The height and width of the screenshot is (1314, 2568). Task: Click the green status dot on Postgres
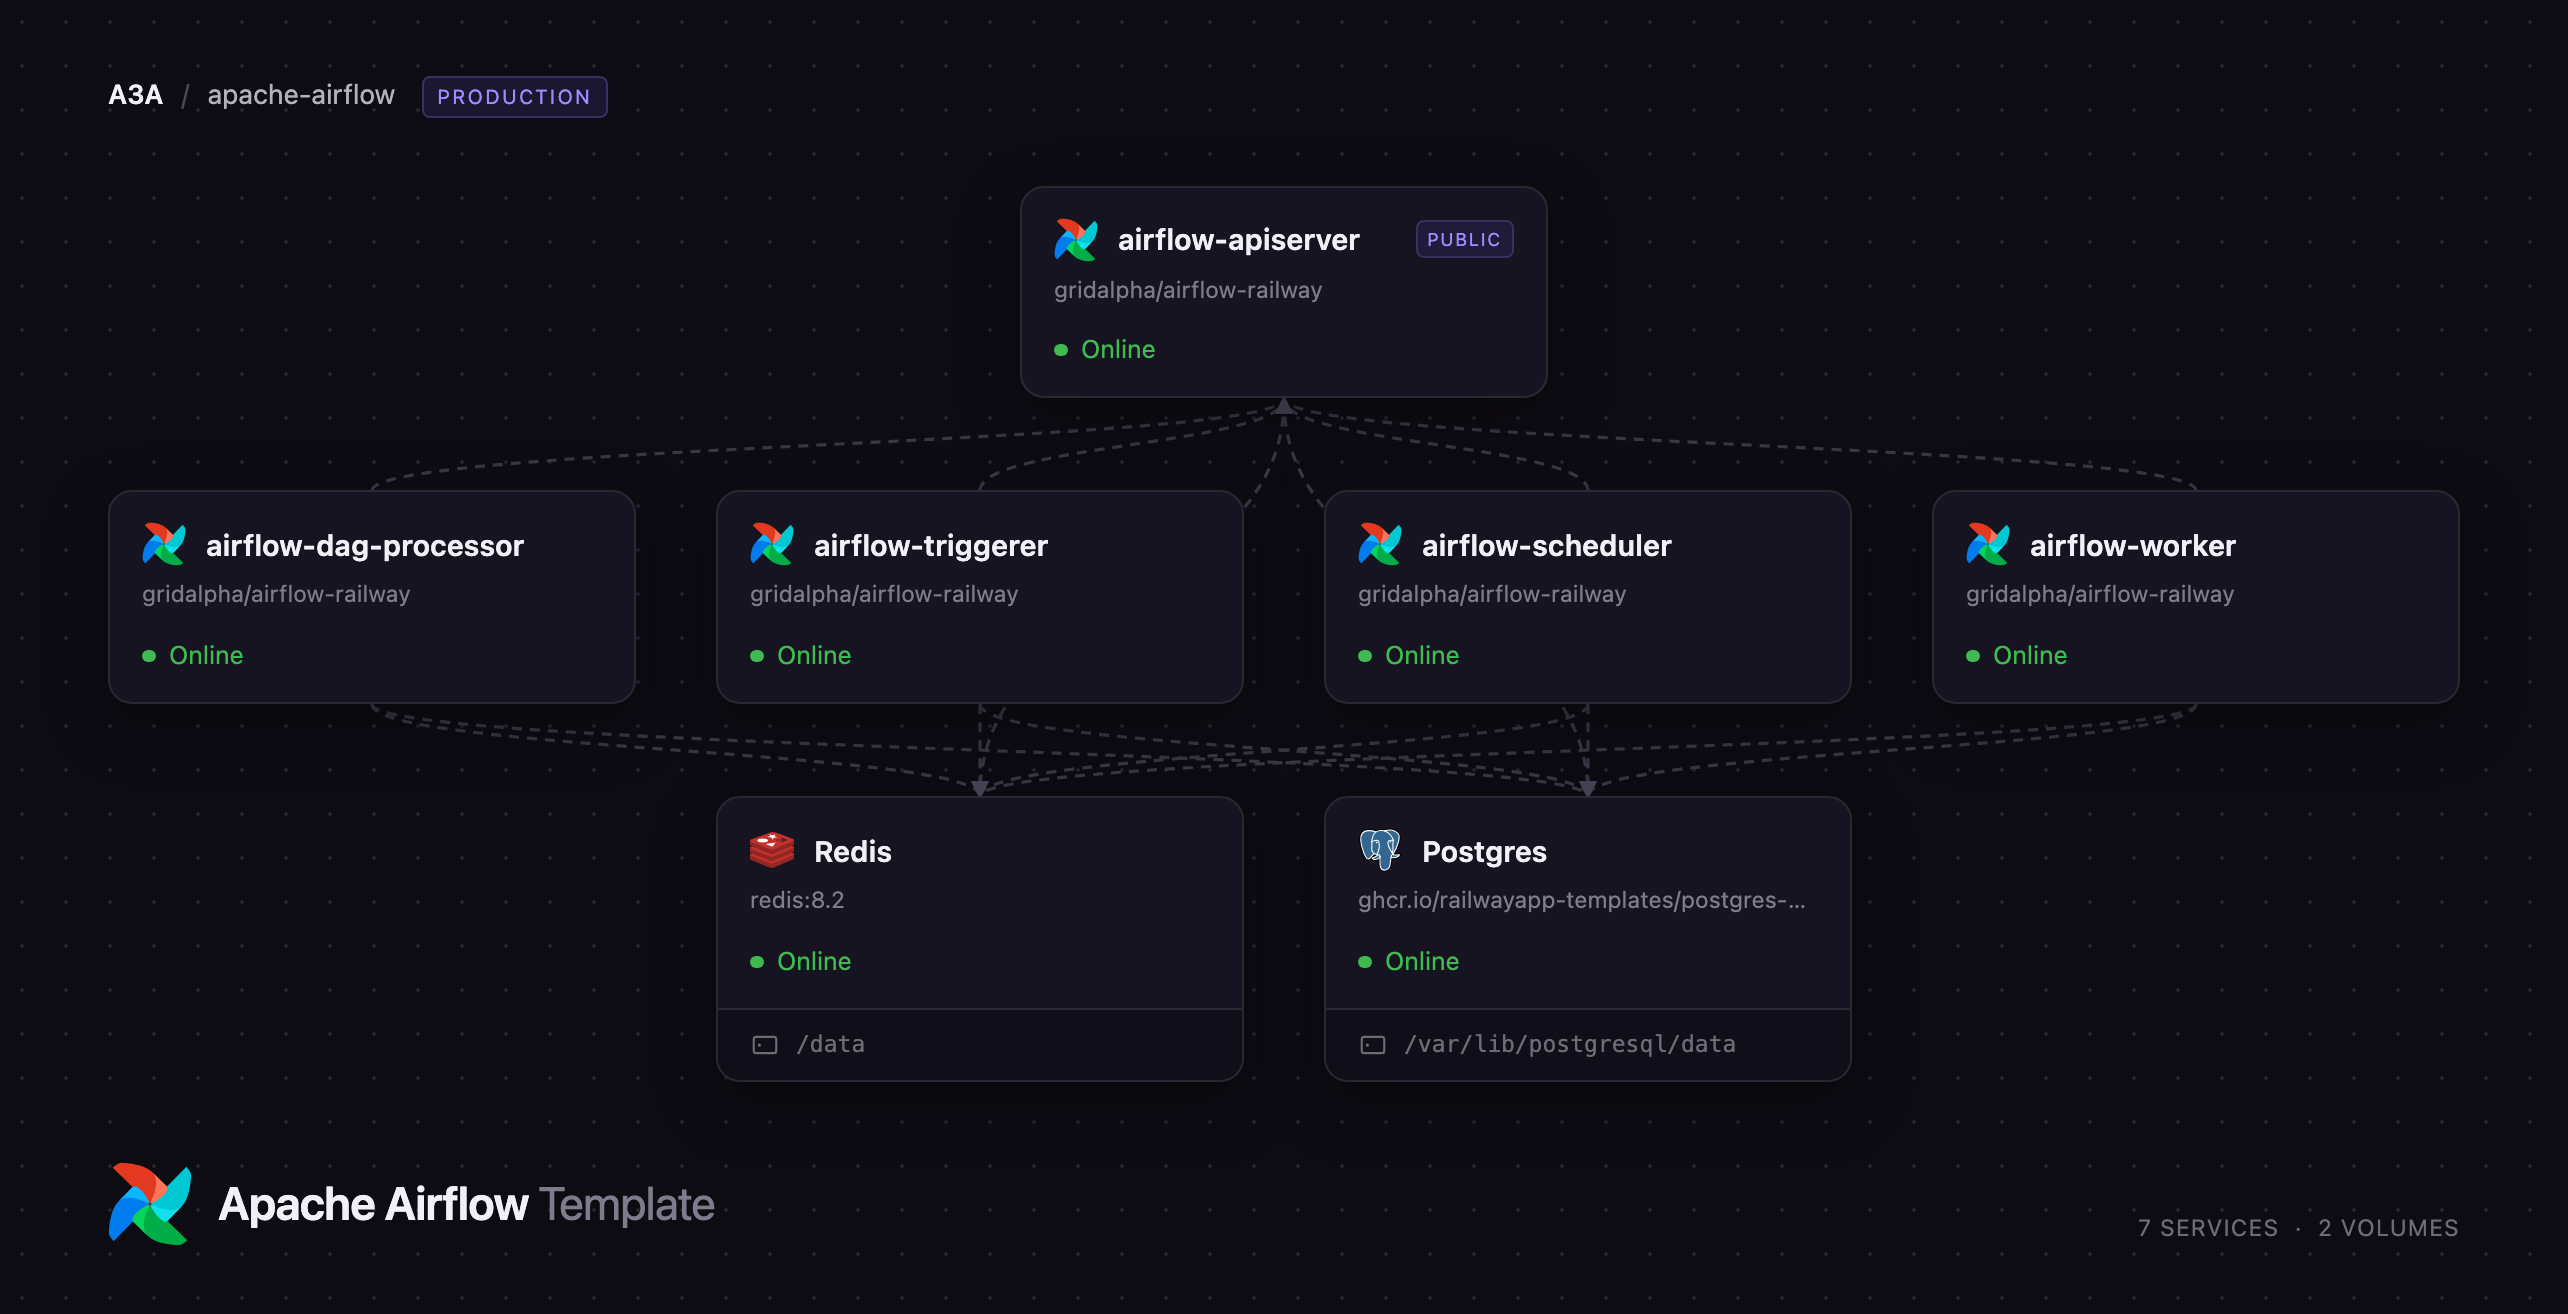coord(1365,962)
